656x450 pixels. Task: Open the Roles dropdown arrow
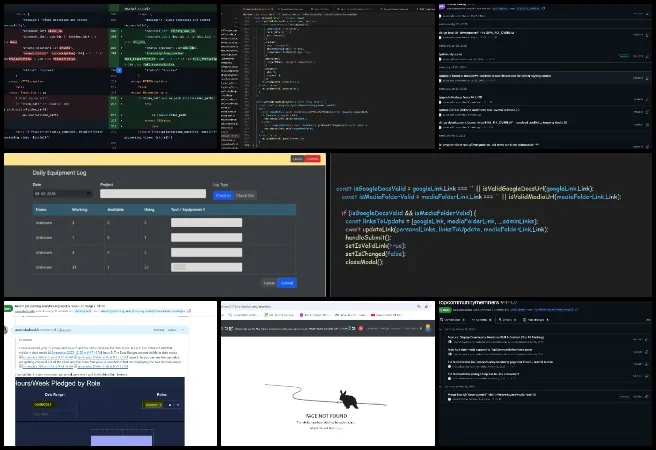tap(178, 405)
